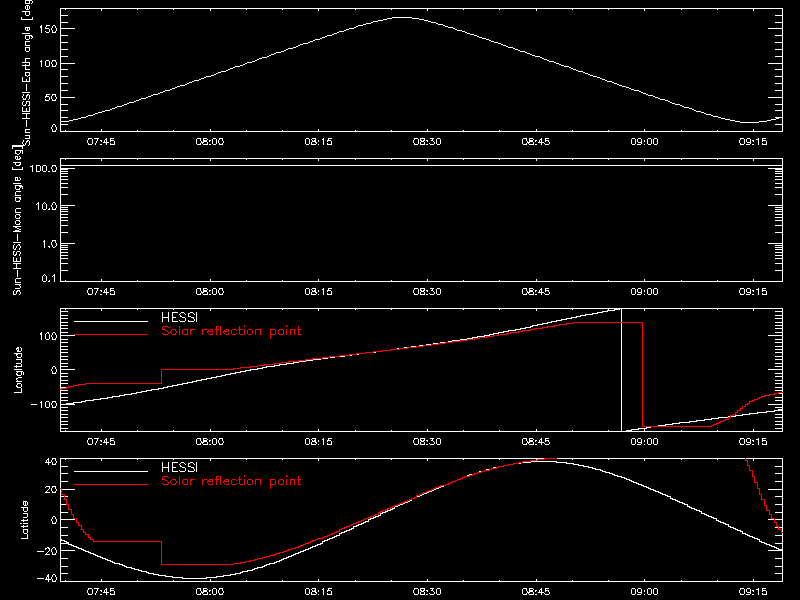Click the Sun-HESSI-Earth angle axis label
The height and width of the screenshot is (600, 800).
[x=27, y=71]
